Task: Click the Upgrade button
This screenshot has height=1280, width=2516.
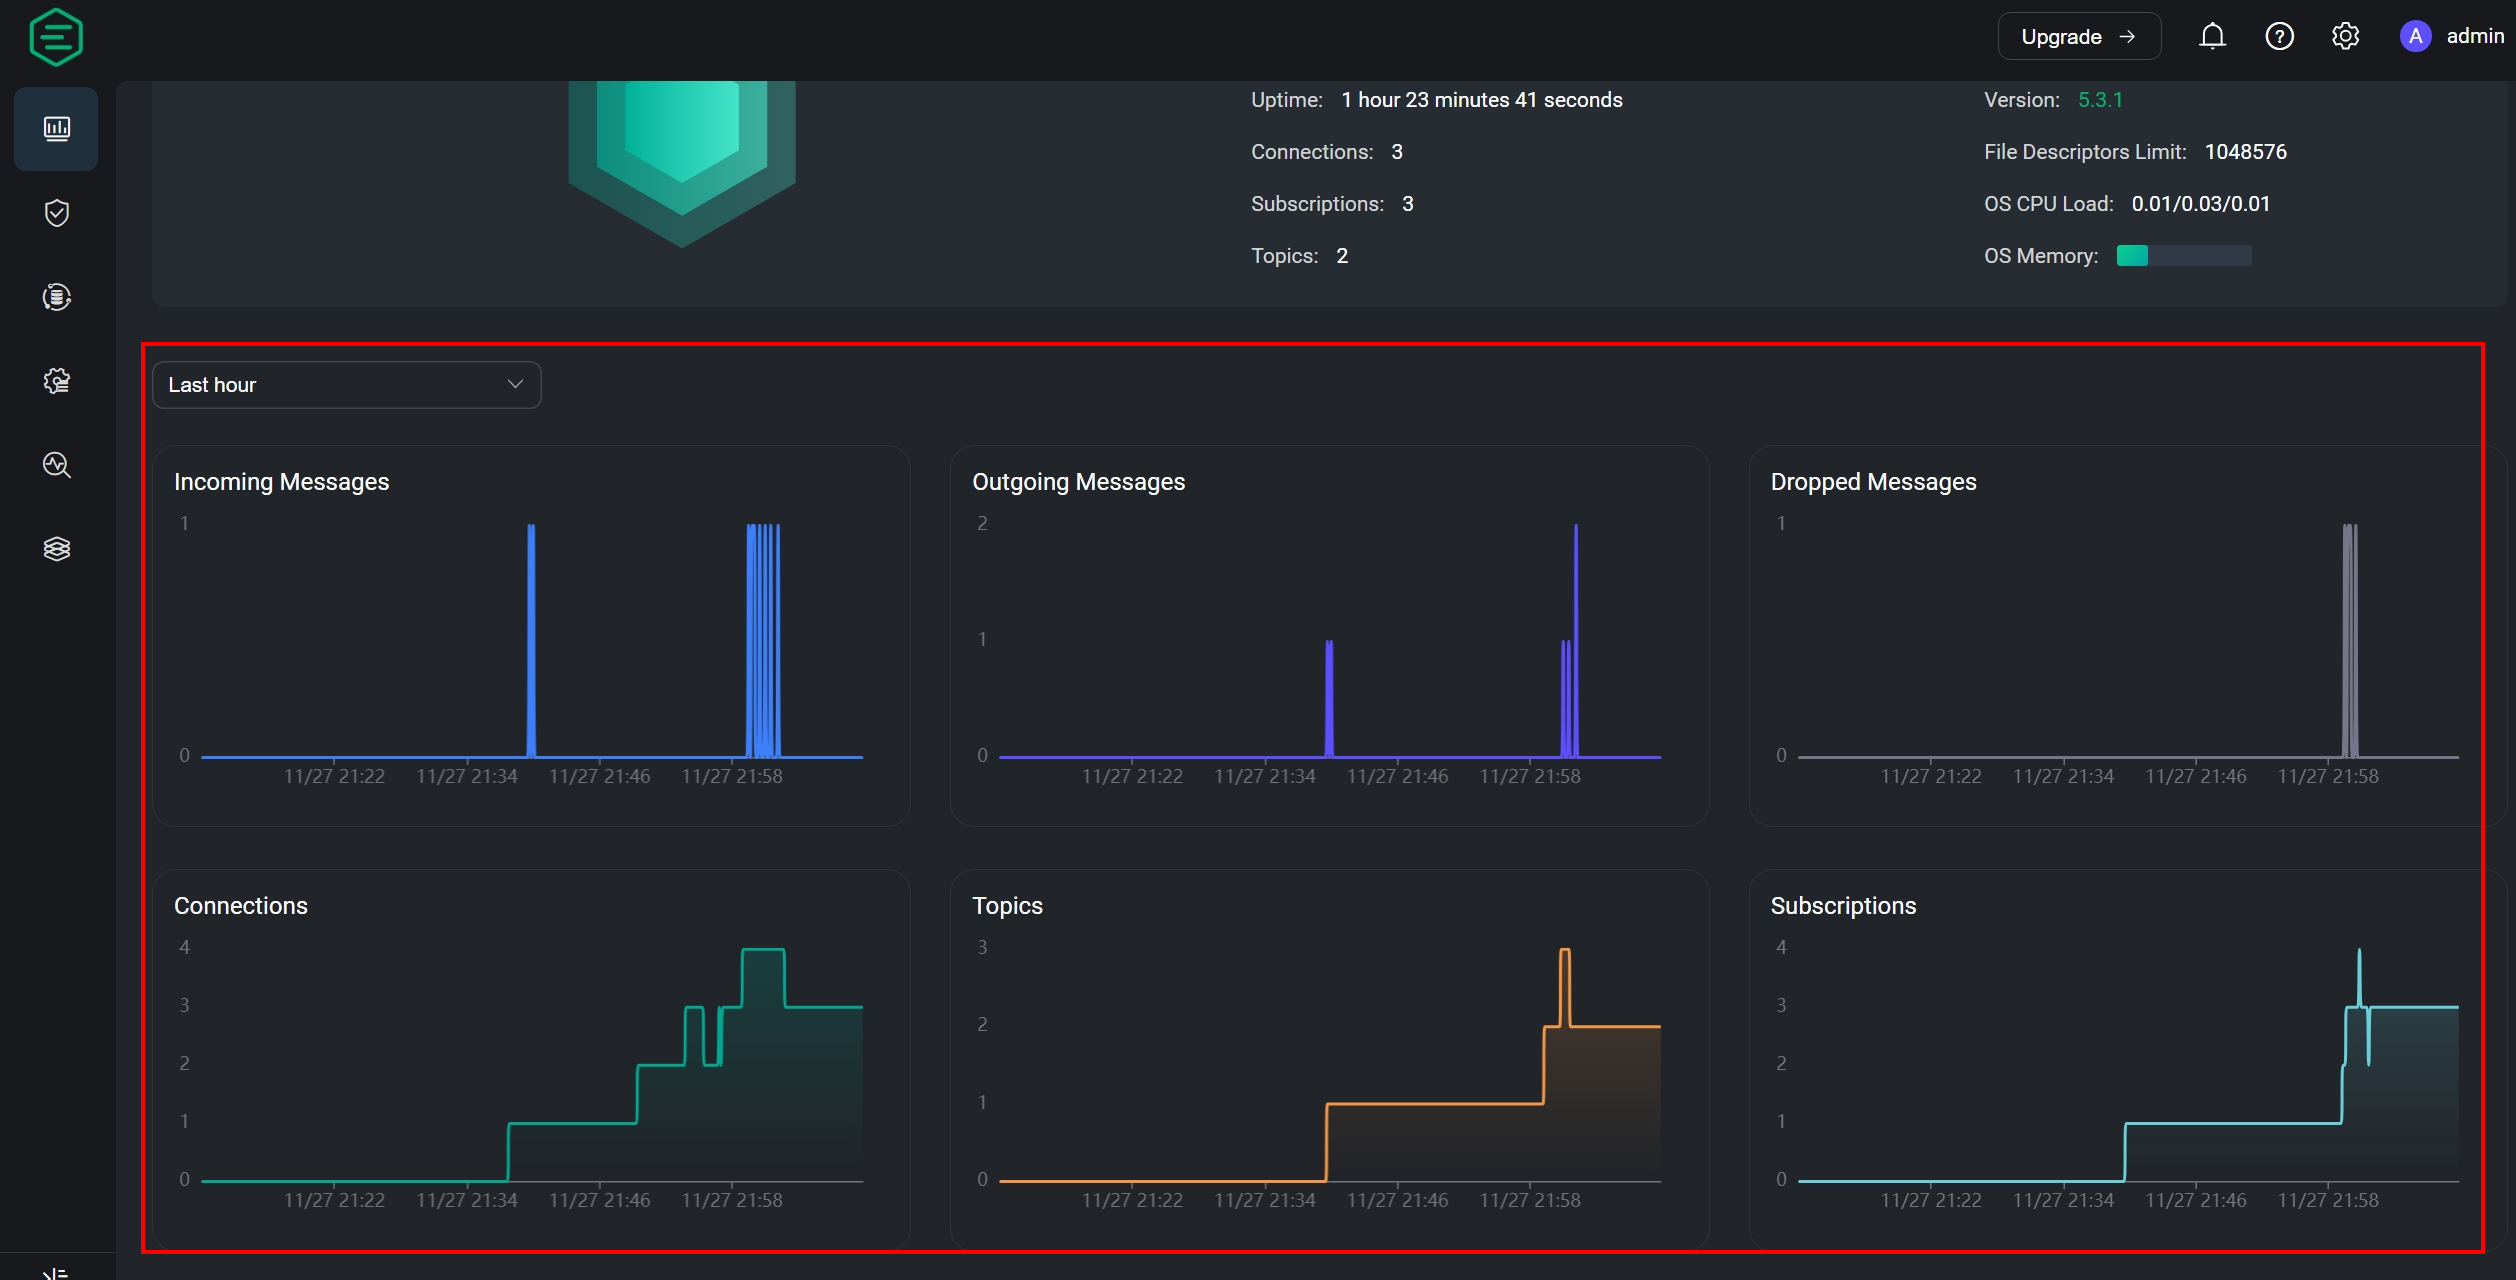Action: [x=2078, y=37]
